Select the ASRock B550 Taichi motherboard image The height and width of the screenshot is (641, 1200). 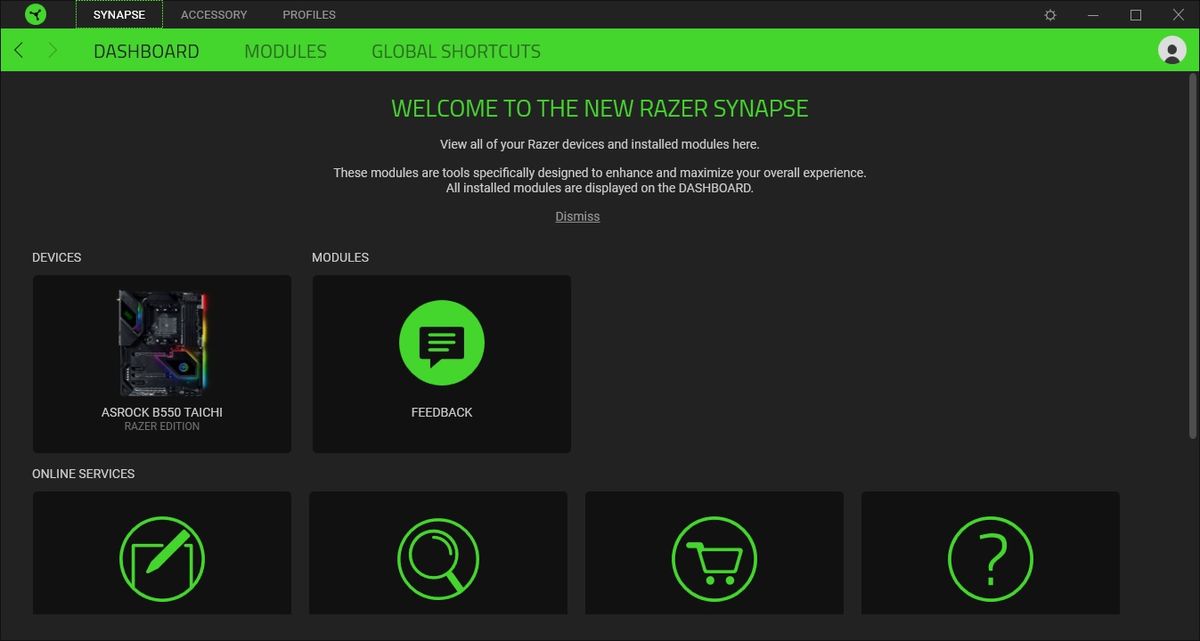pyautogui.click(x=162, y=343)
